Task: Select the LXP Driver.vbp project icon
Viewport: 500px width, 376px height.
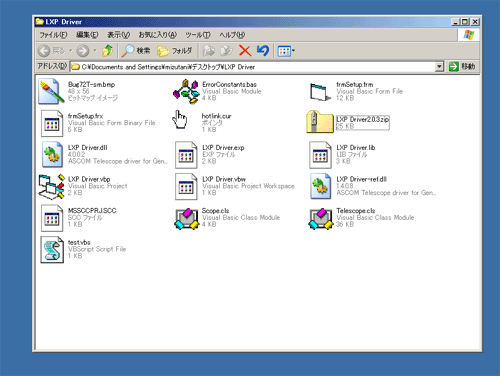Action: 51,186
